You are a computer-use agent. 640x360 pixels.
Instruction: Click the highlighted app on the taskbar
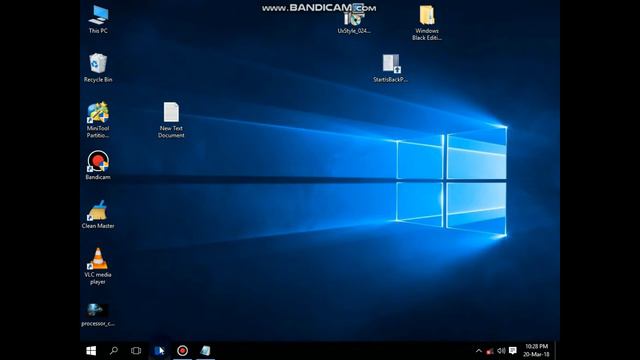click(159, 351)
